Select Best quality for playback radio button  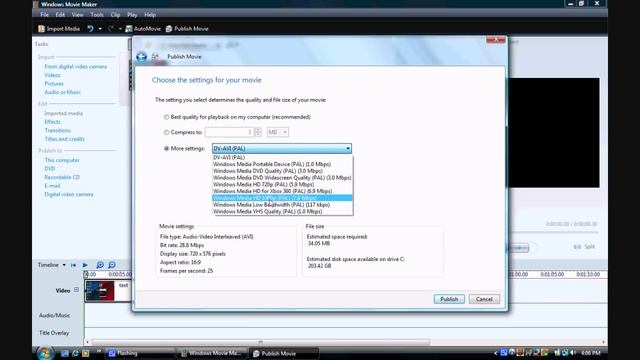tap(166, 117)
